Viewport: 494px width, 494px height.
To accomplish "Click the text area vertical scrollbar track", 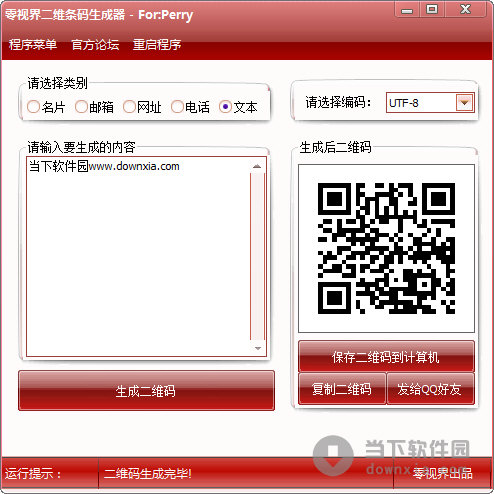I will (x=258, y=257).
